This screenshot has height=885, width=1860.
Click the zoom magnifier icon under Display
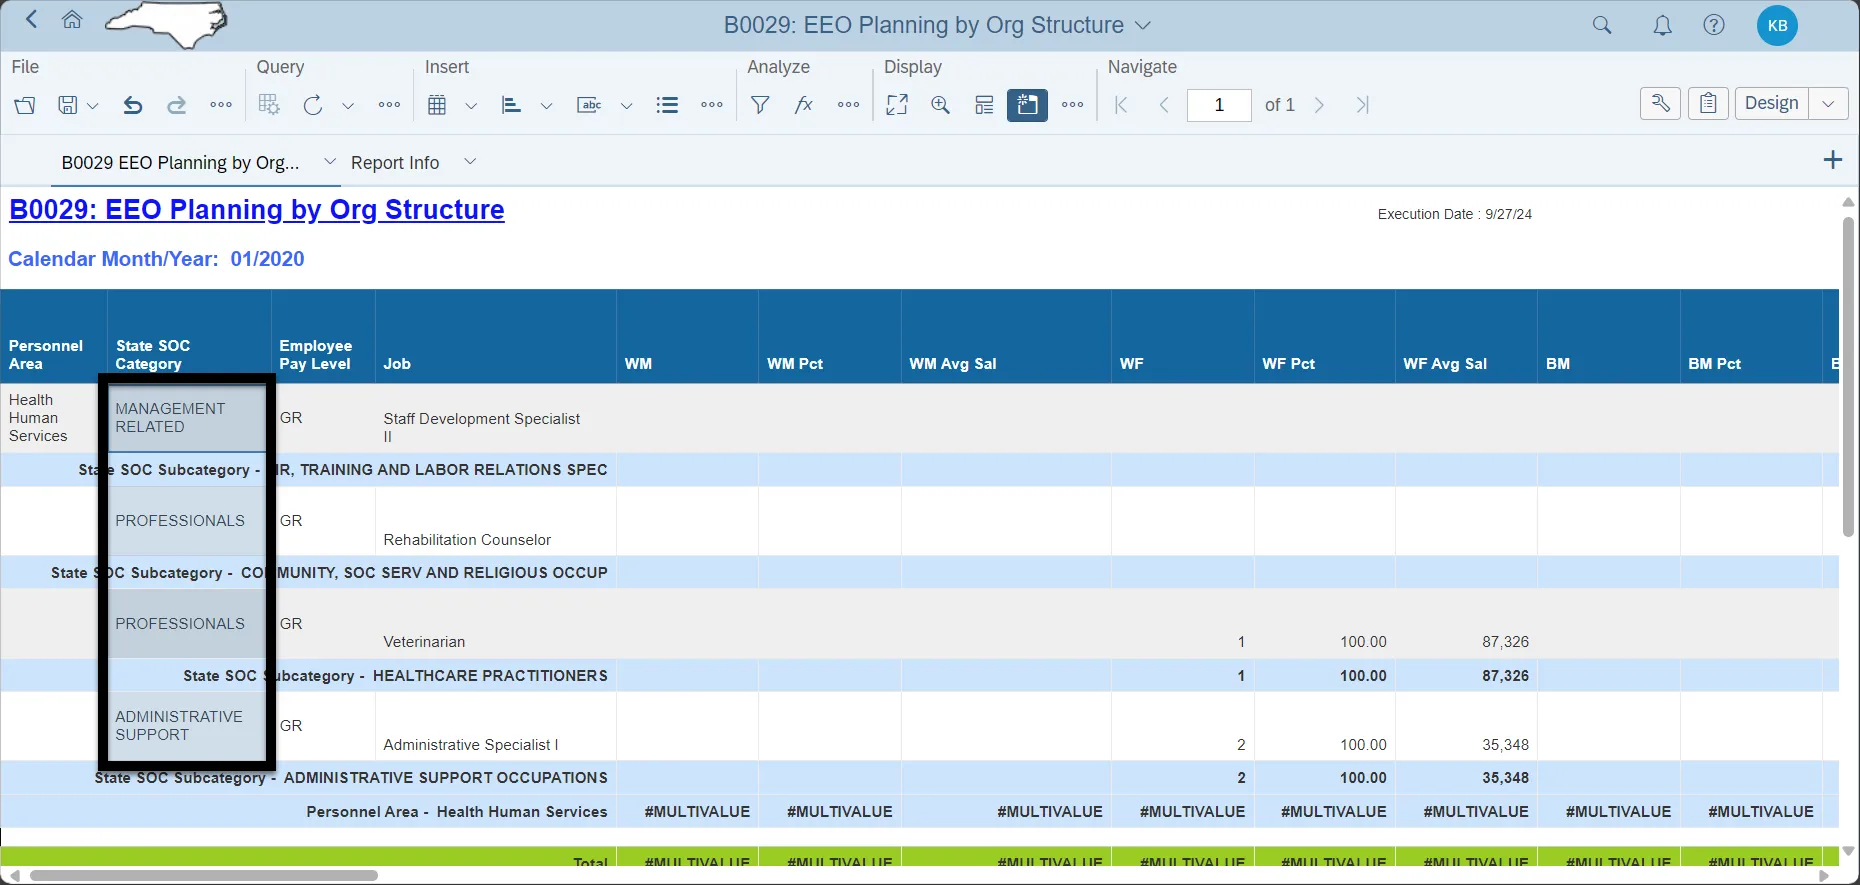click(940, 105)
